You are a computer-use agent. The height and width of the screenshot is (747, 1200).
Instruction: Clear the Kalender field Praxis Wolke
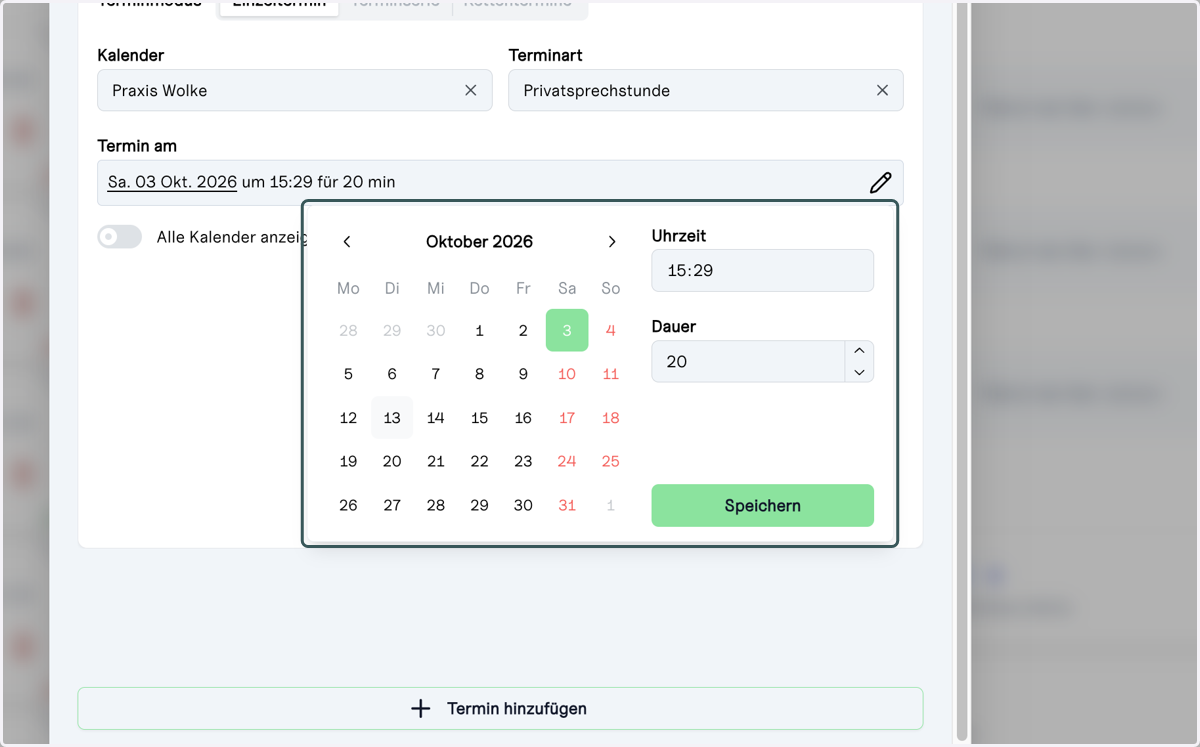tap(471, 90)
